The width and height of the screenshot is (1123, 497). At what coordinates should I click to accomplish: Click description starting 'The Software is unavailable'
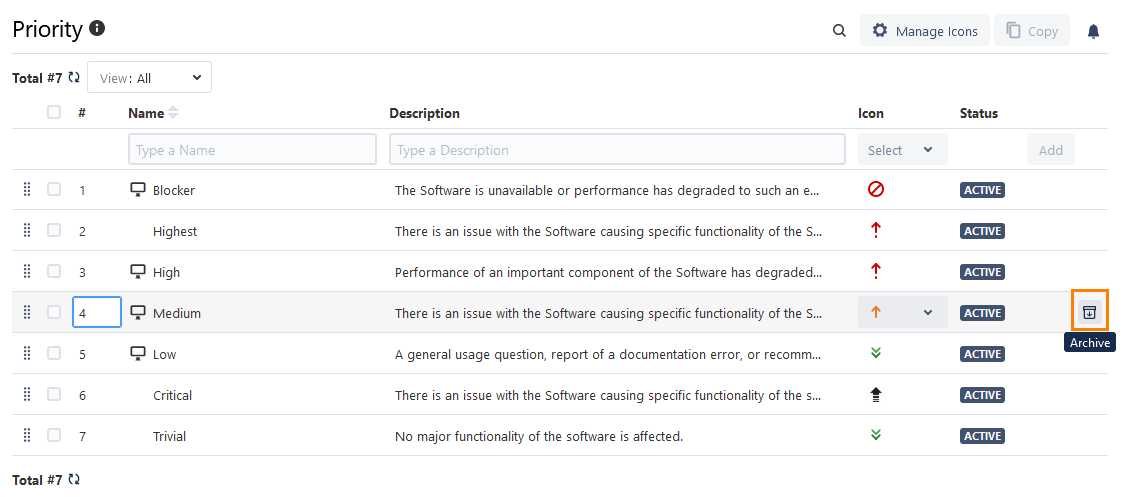coord(607,190)
